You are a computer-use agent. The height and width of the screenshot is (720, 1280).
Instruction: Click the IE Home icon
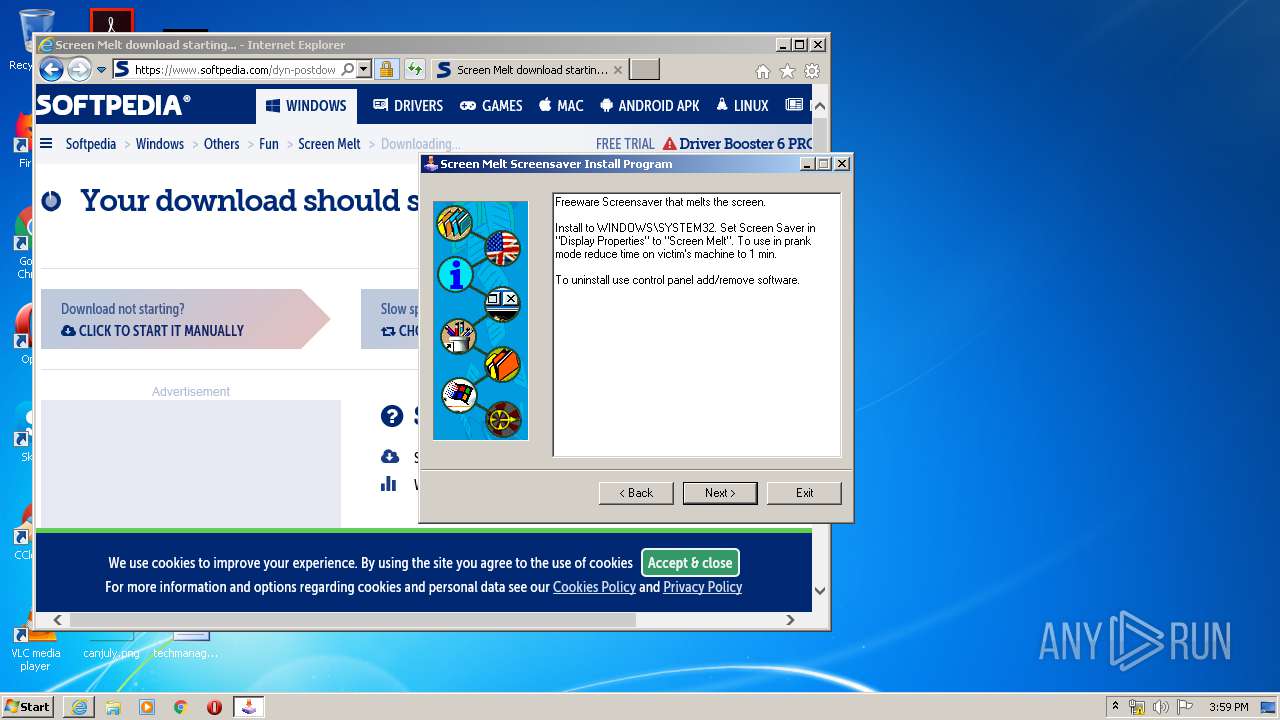click(x=763, y=71)
